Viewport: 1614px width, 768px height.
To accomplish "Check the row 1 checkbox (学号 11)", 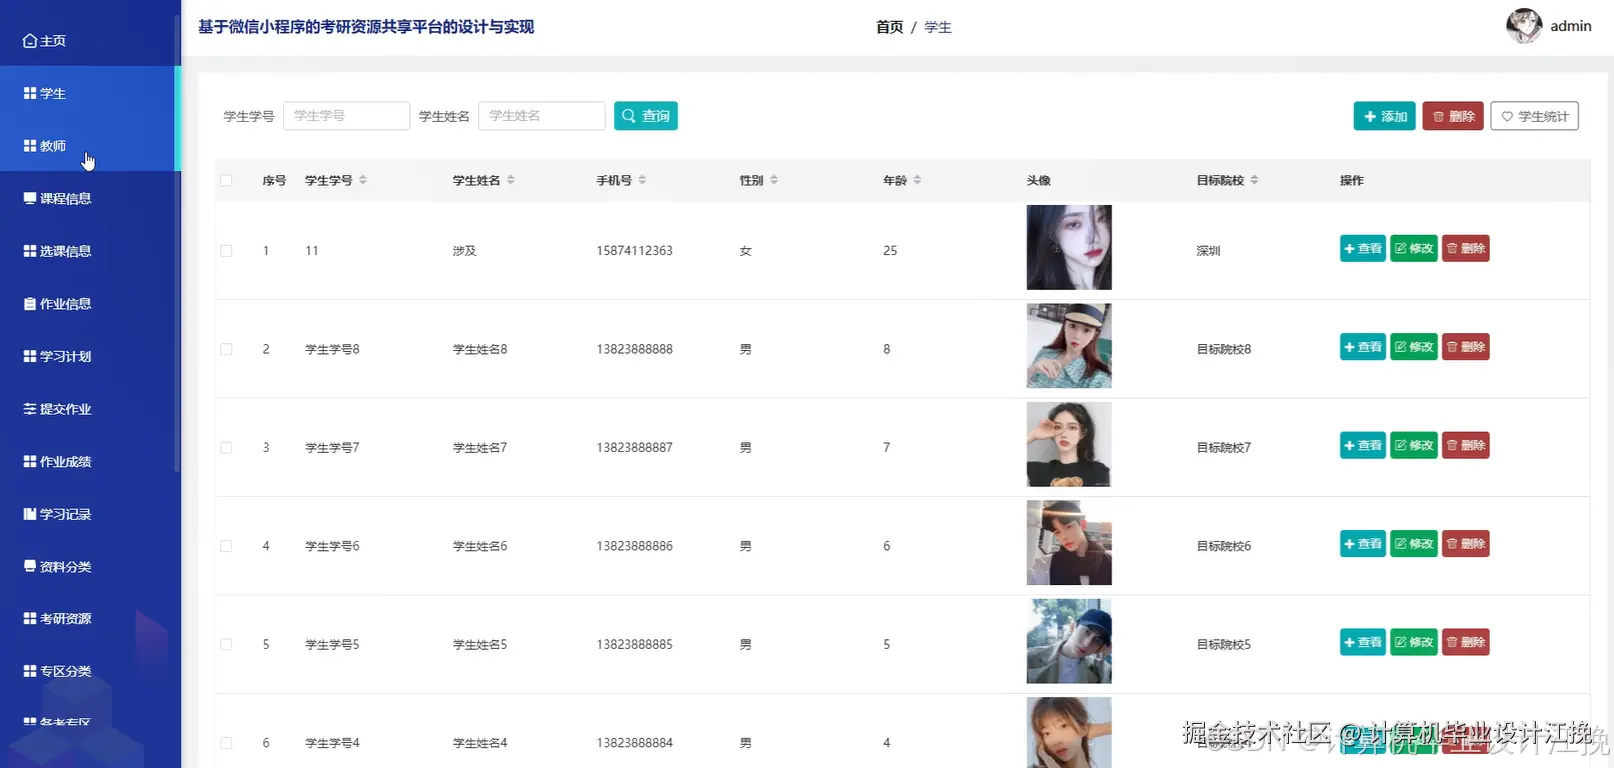I will point(226,251).
